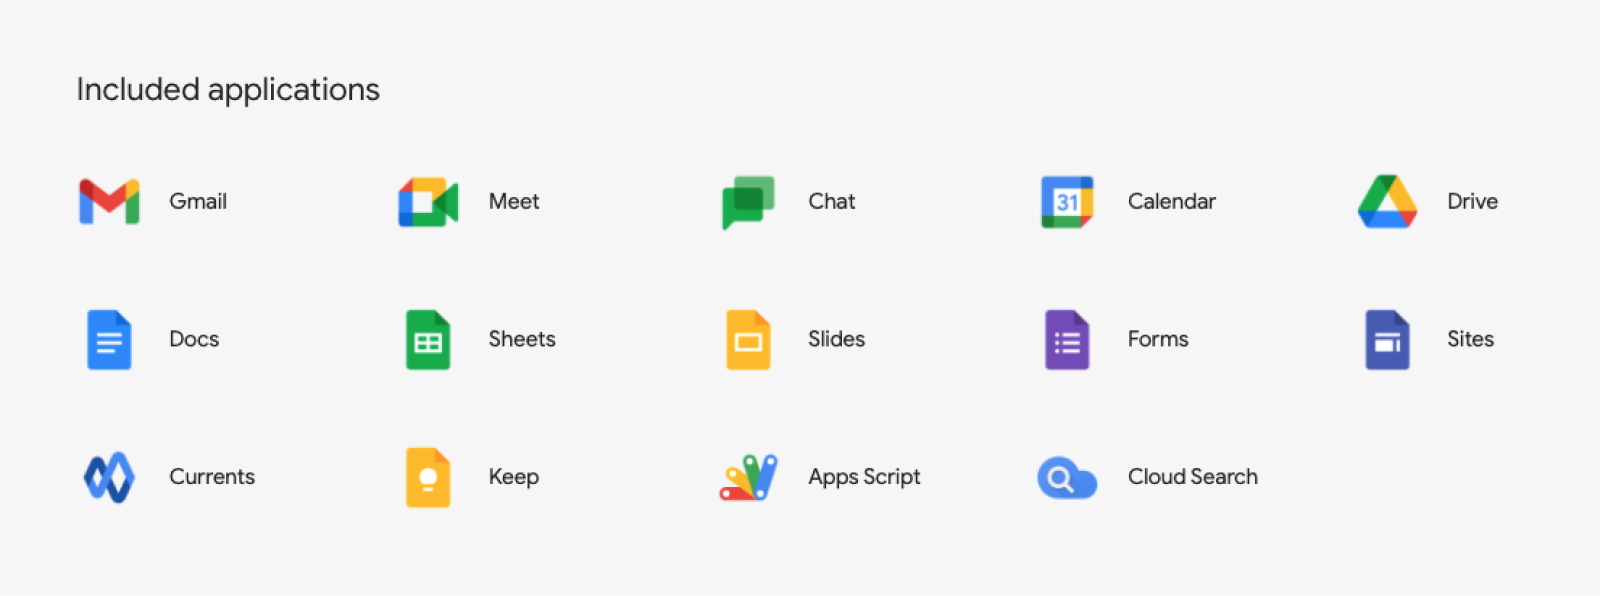The width and height of the screenshot is (1600, 596).
Task: Click the Apps Script label
Action: click(865, 477)
